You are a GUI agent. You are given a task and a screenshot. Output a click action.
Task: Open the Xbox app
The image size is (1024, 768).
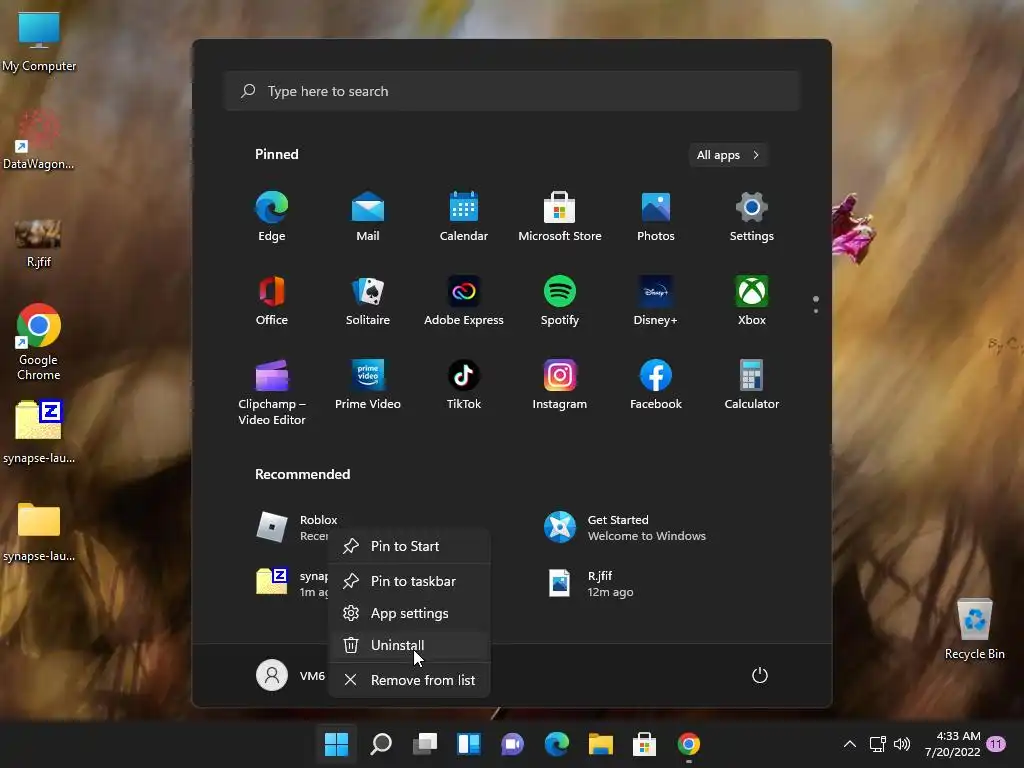pyautogui.click(x=752, y=301)
